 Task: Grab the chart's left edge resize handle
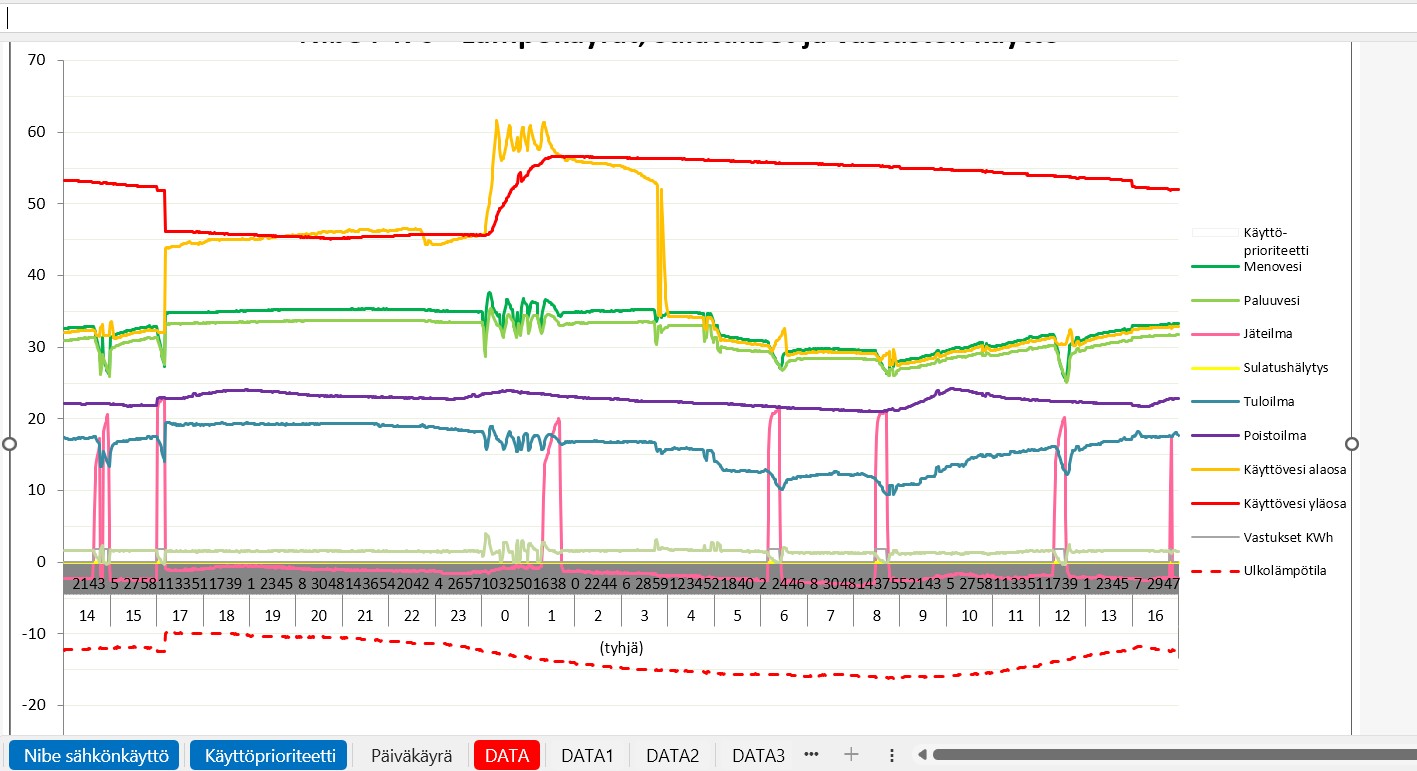10,444
